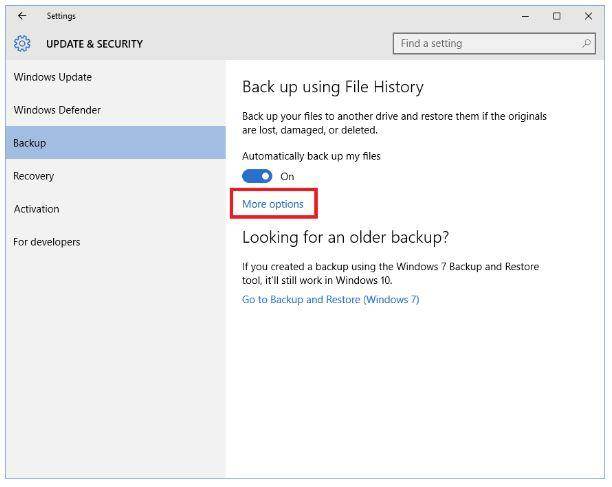Click the Find a setting search box
The image size is (612, 487).
pyautogui.click(x=494, y=43)
